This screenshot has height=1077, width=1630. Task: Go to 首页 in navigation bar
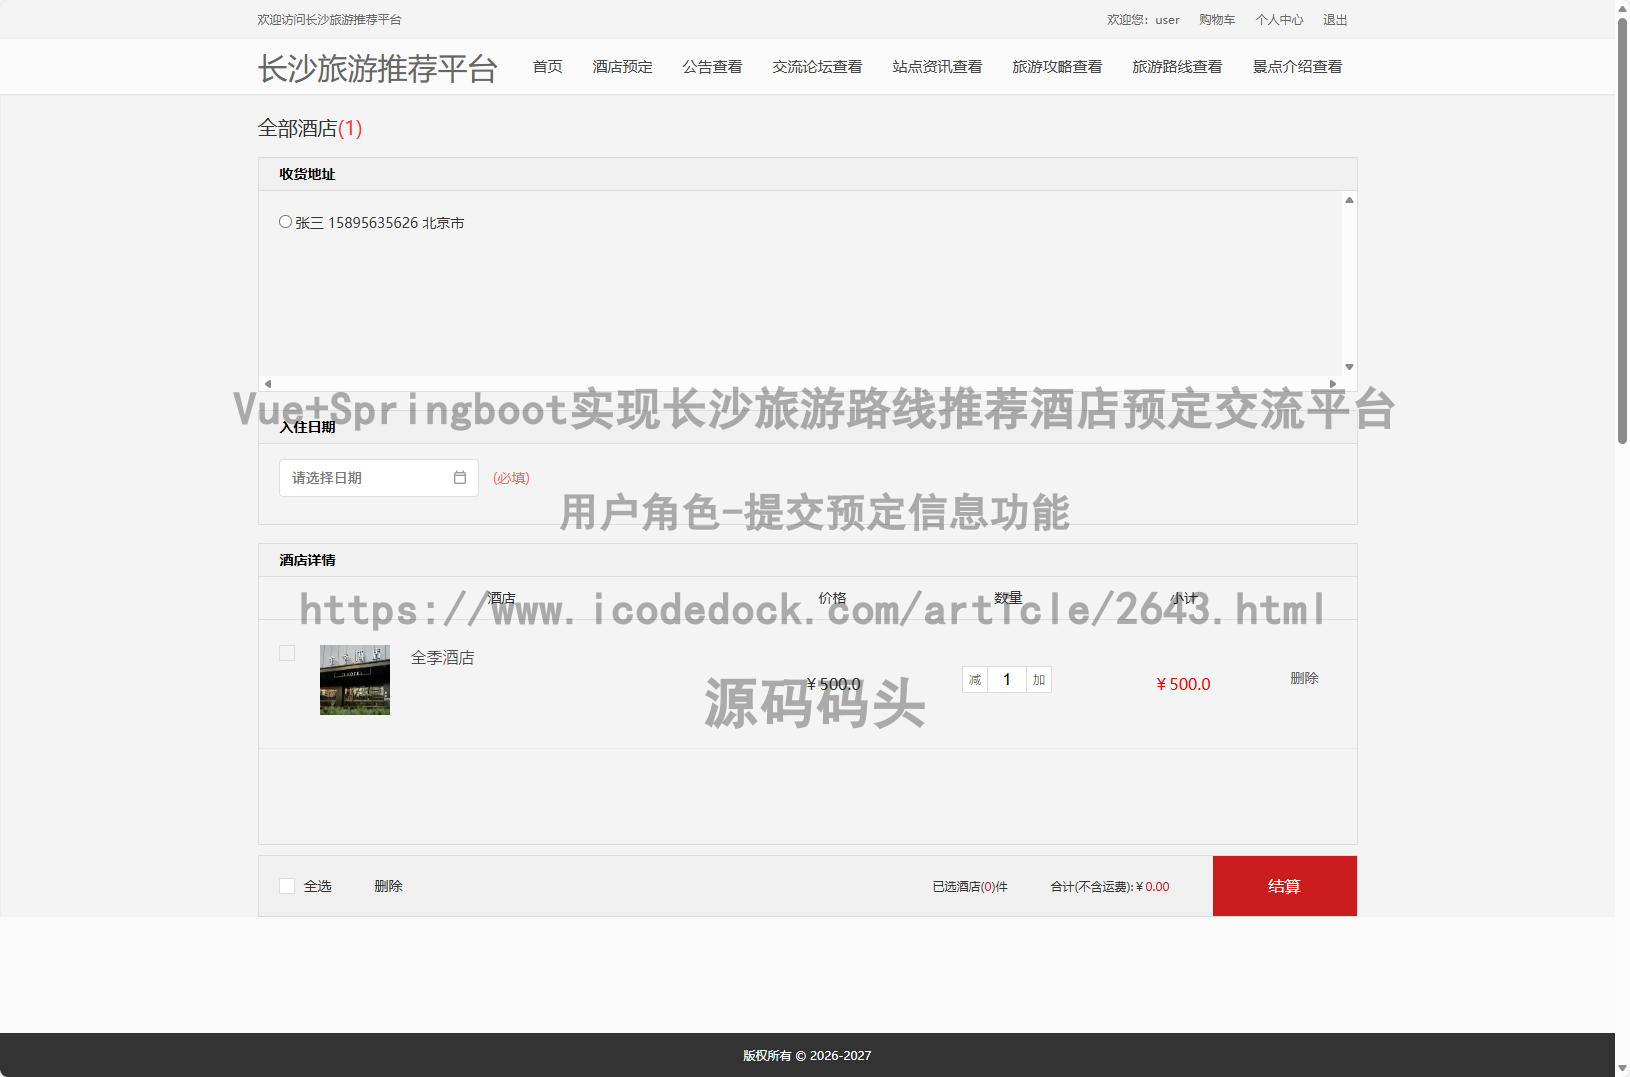[547, 67]
